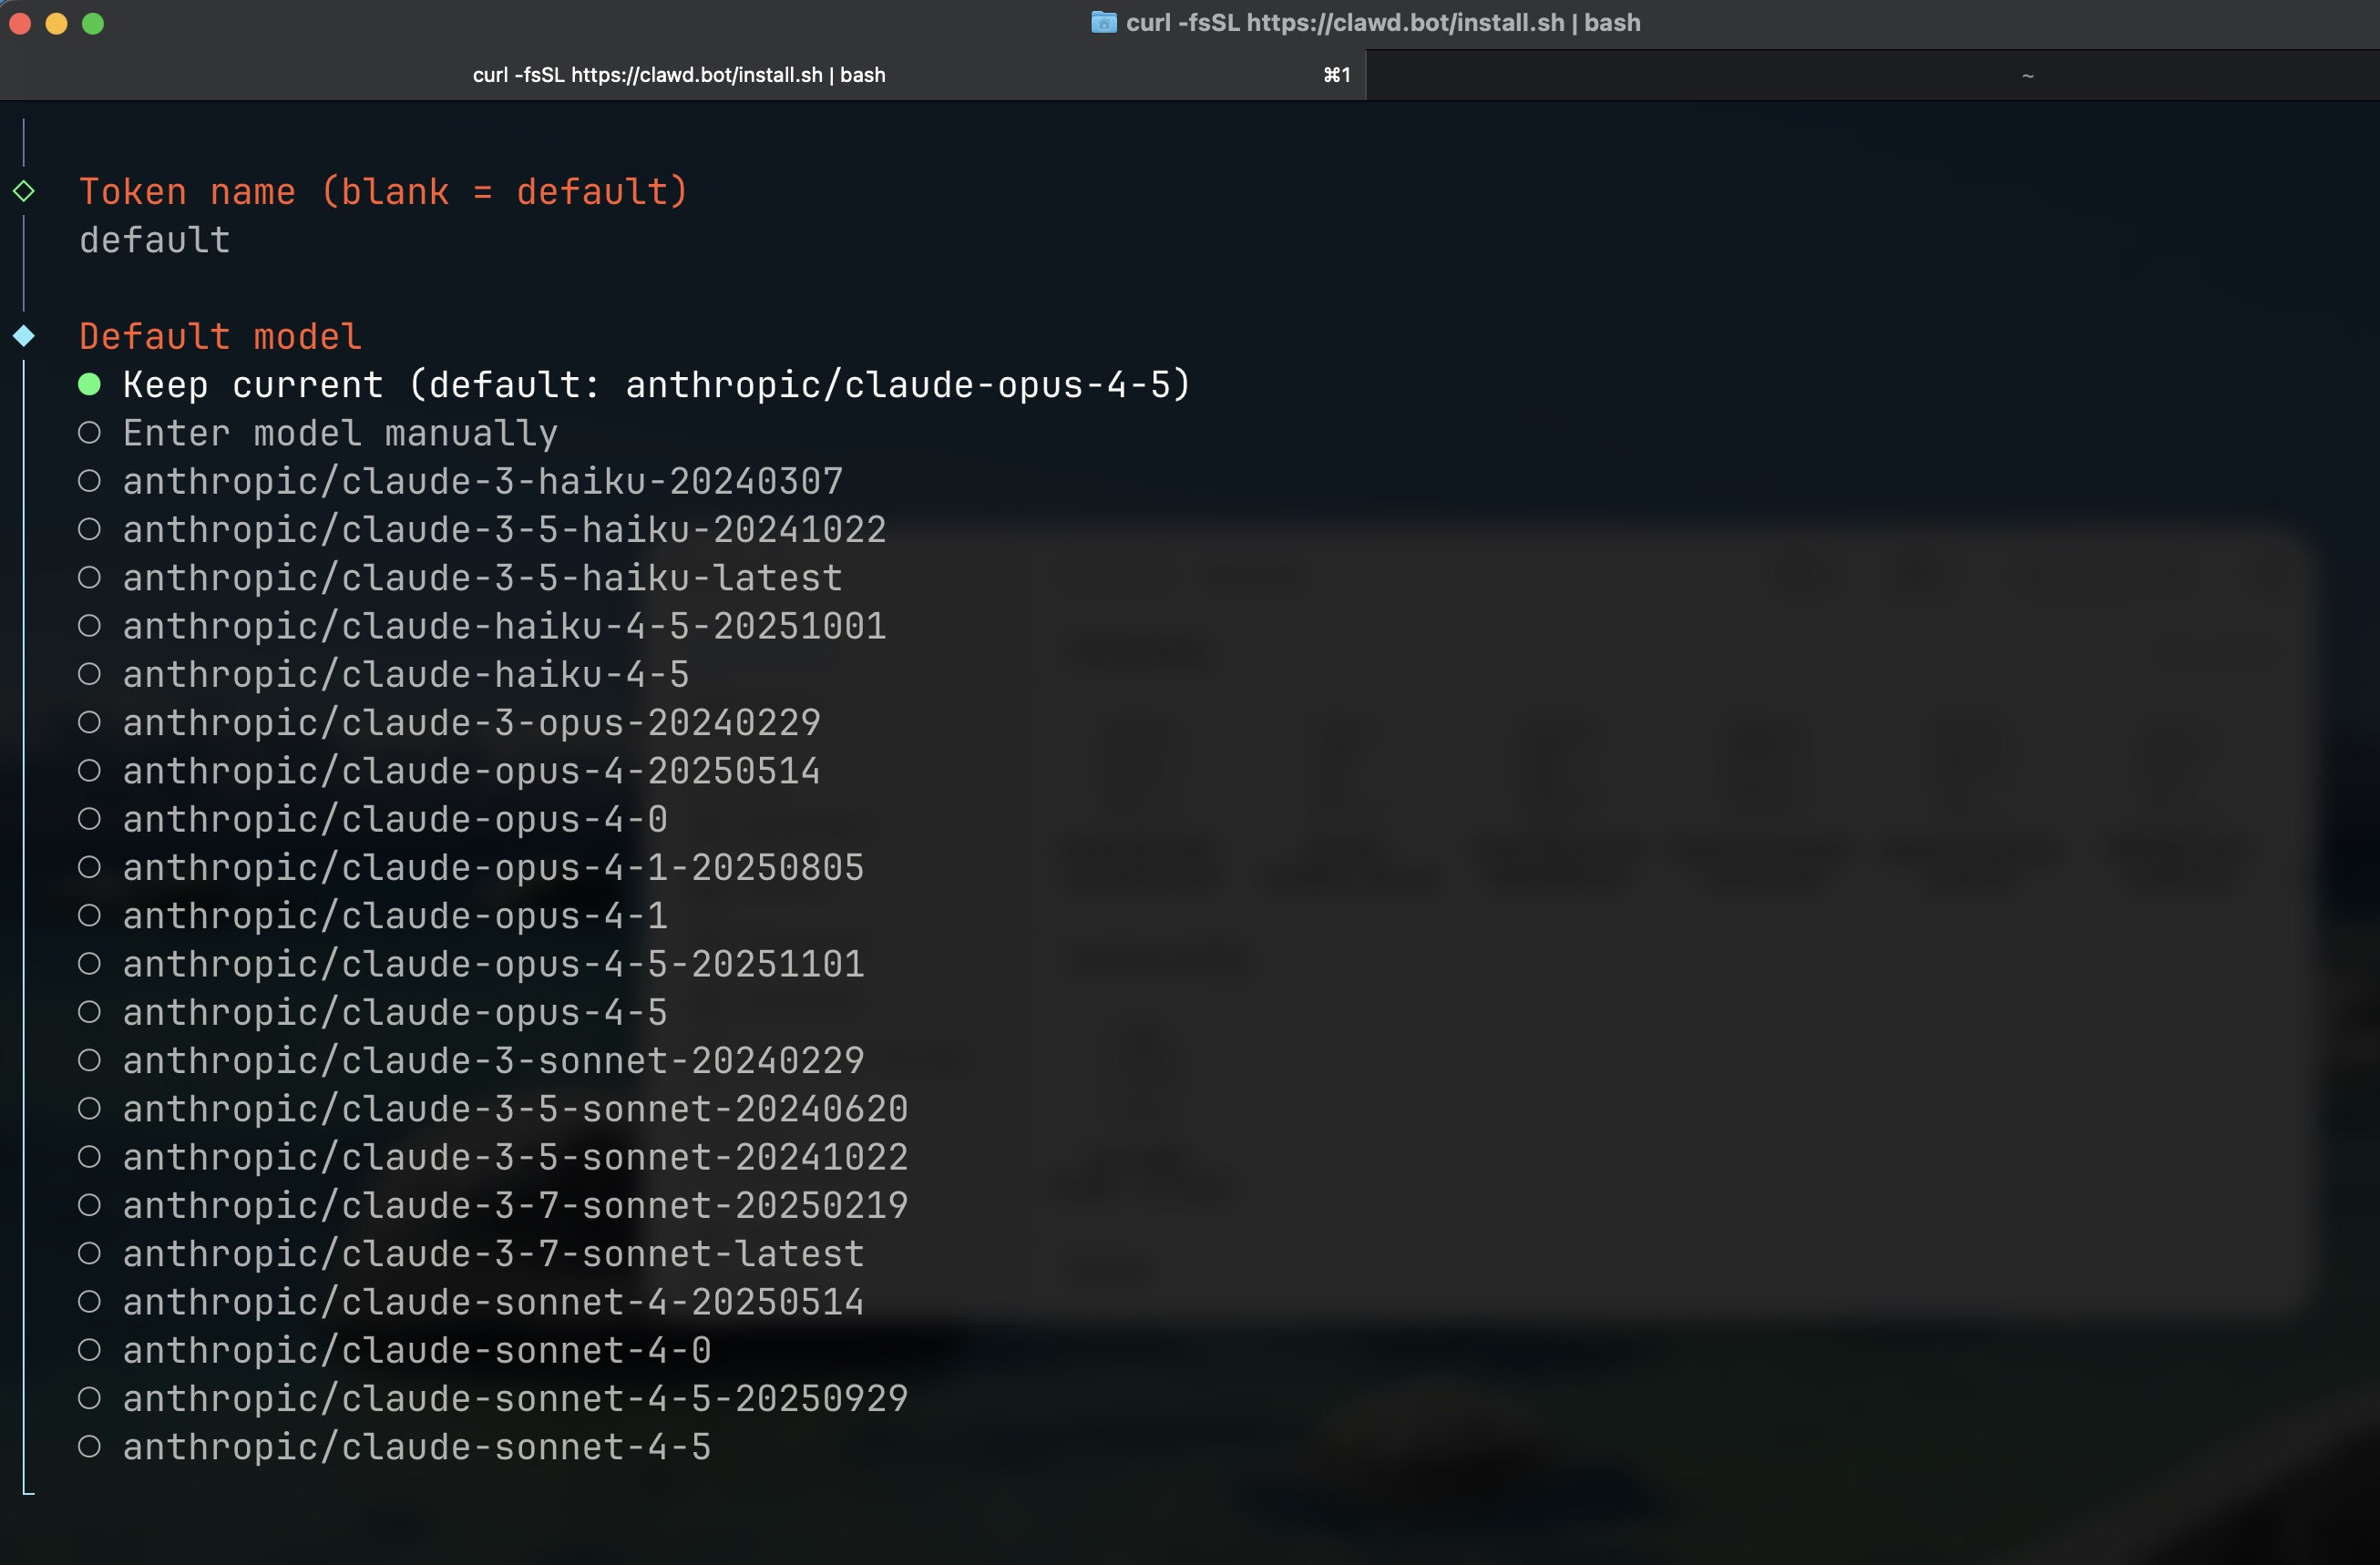Viewport: 2380px width, 1565px height.
Task: Click the entered token value default
Action: pyautogui.click(x=155, y=240)
